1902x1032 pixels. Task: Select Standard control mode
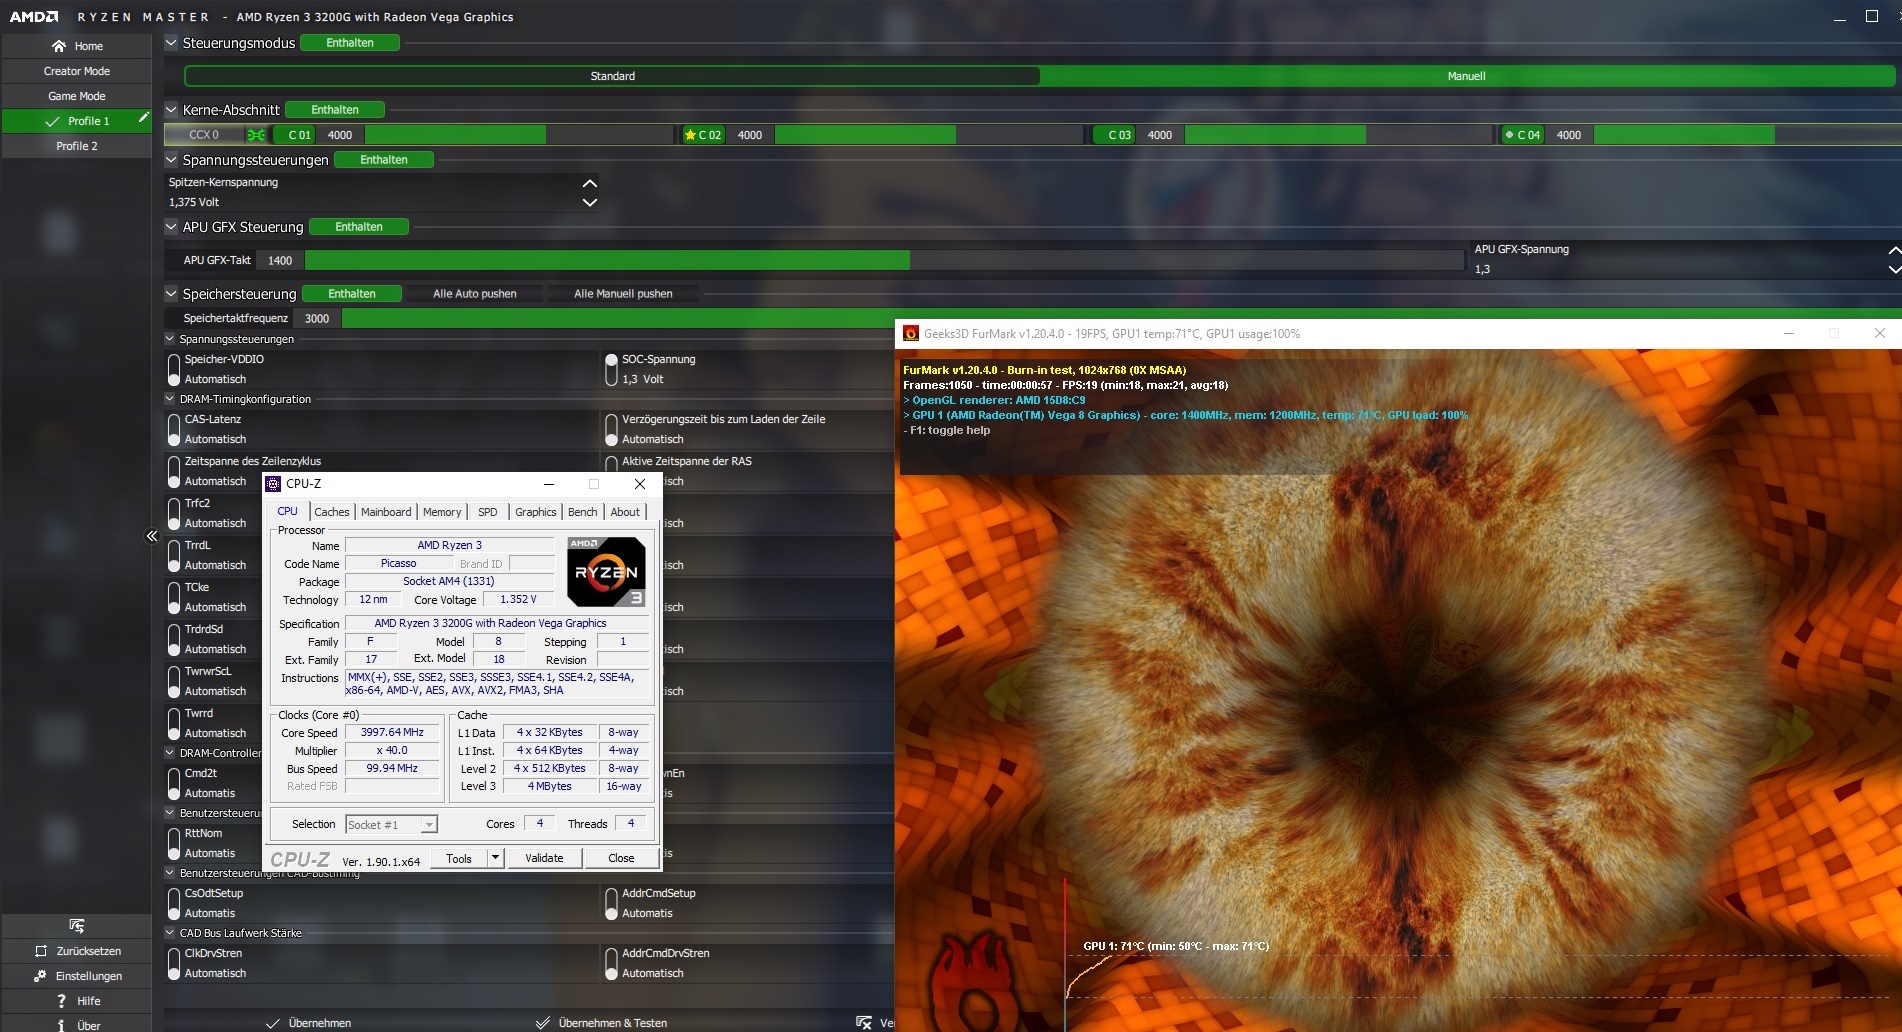(612, 76)
